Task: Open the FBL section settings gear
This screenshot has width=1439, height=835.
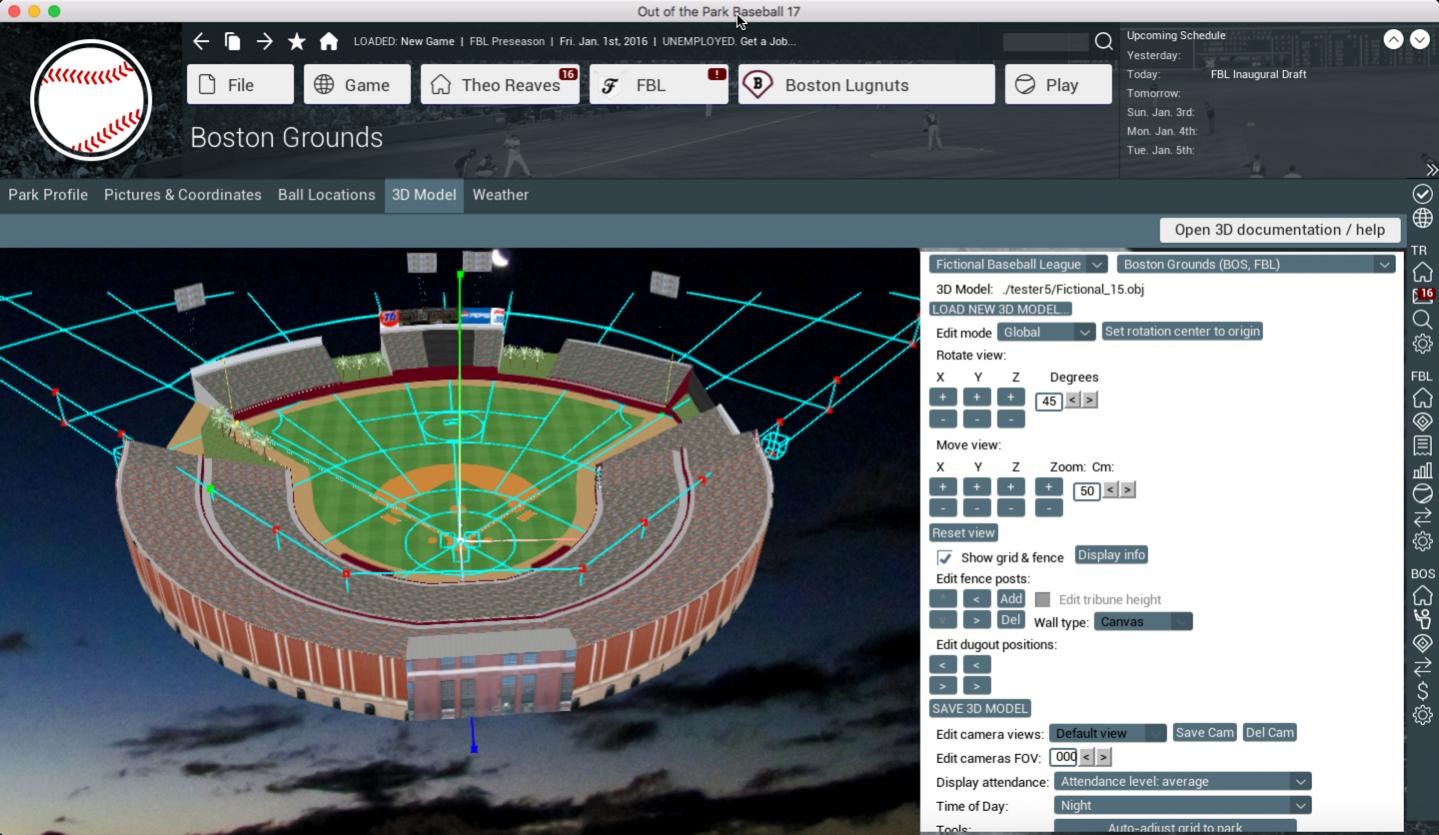Action: 1422,542
